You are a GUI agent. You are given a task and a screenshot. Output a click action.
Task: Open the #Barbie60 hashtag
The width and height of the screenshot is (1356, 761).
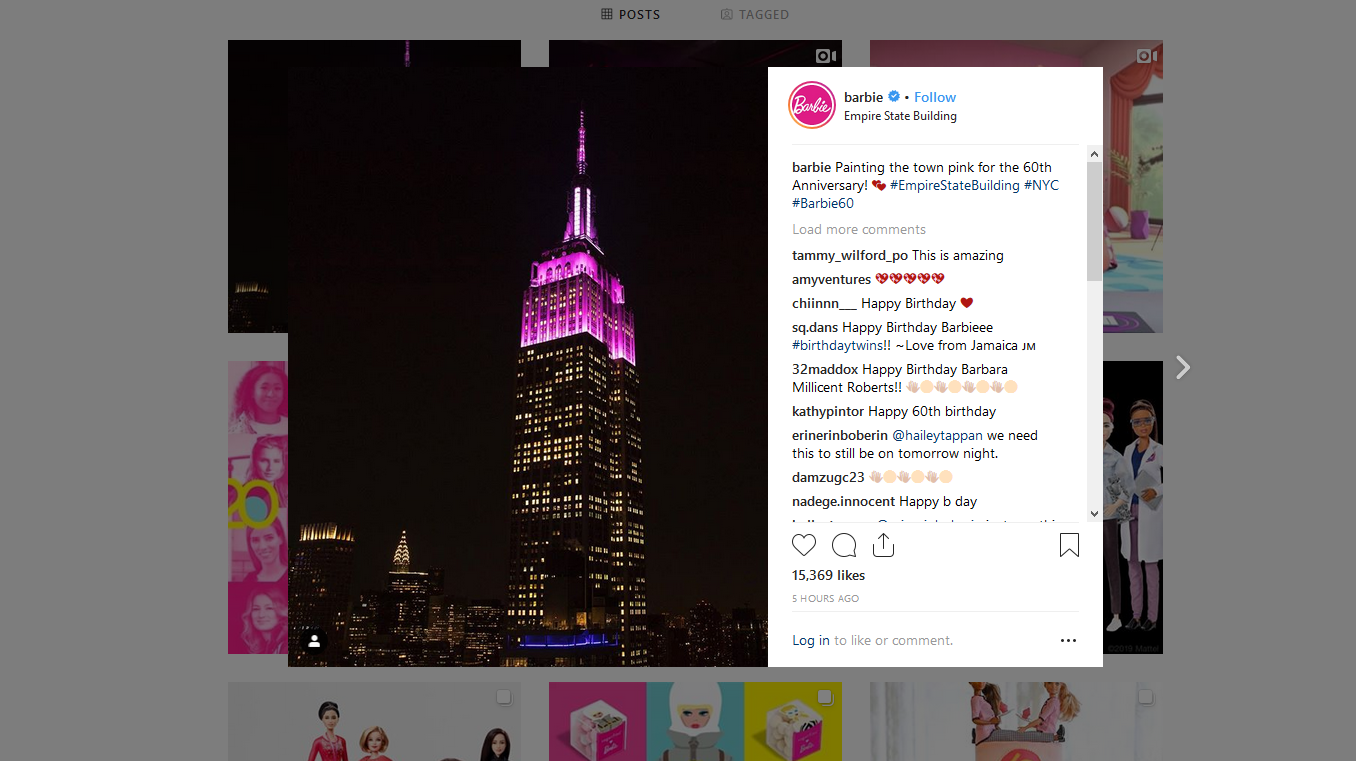pos(823,203)
